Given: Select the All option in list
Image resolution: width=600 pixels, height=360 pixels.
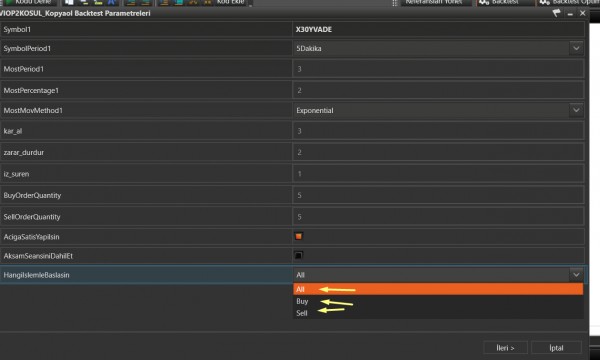Looking at the screenshot, I should pos(438,289).
